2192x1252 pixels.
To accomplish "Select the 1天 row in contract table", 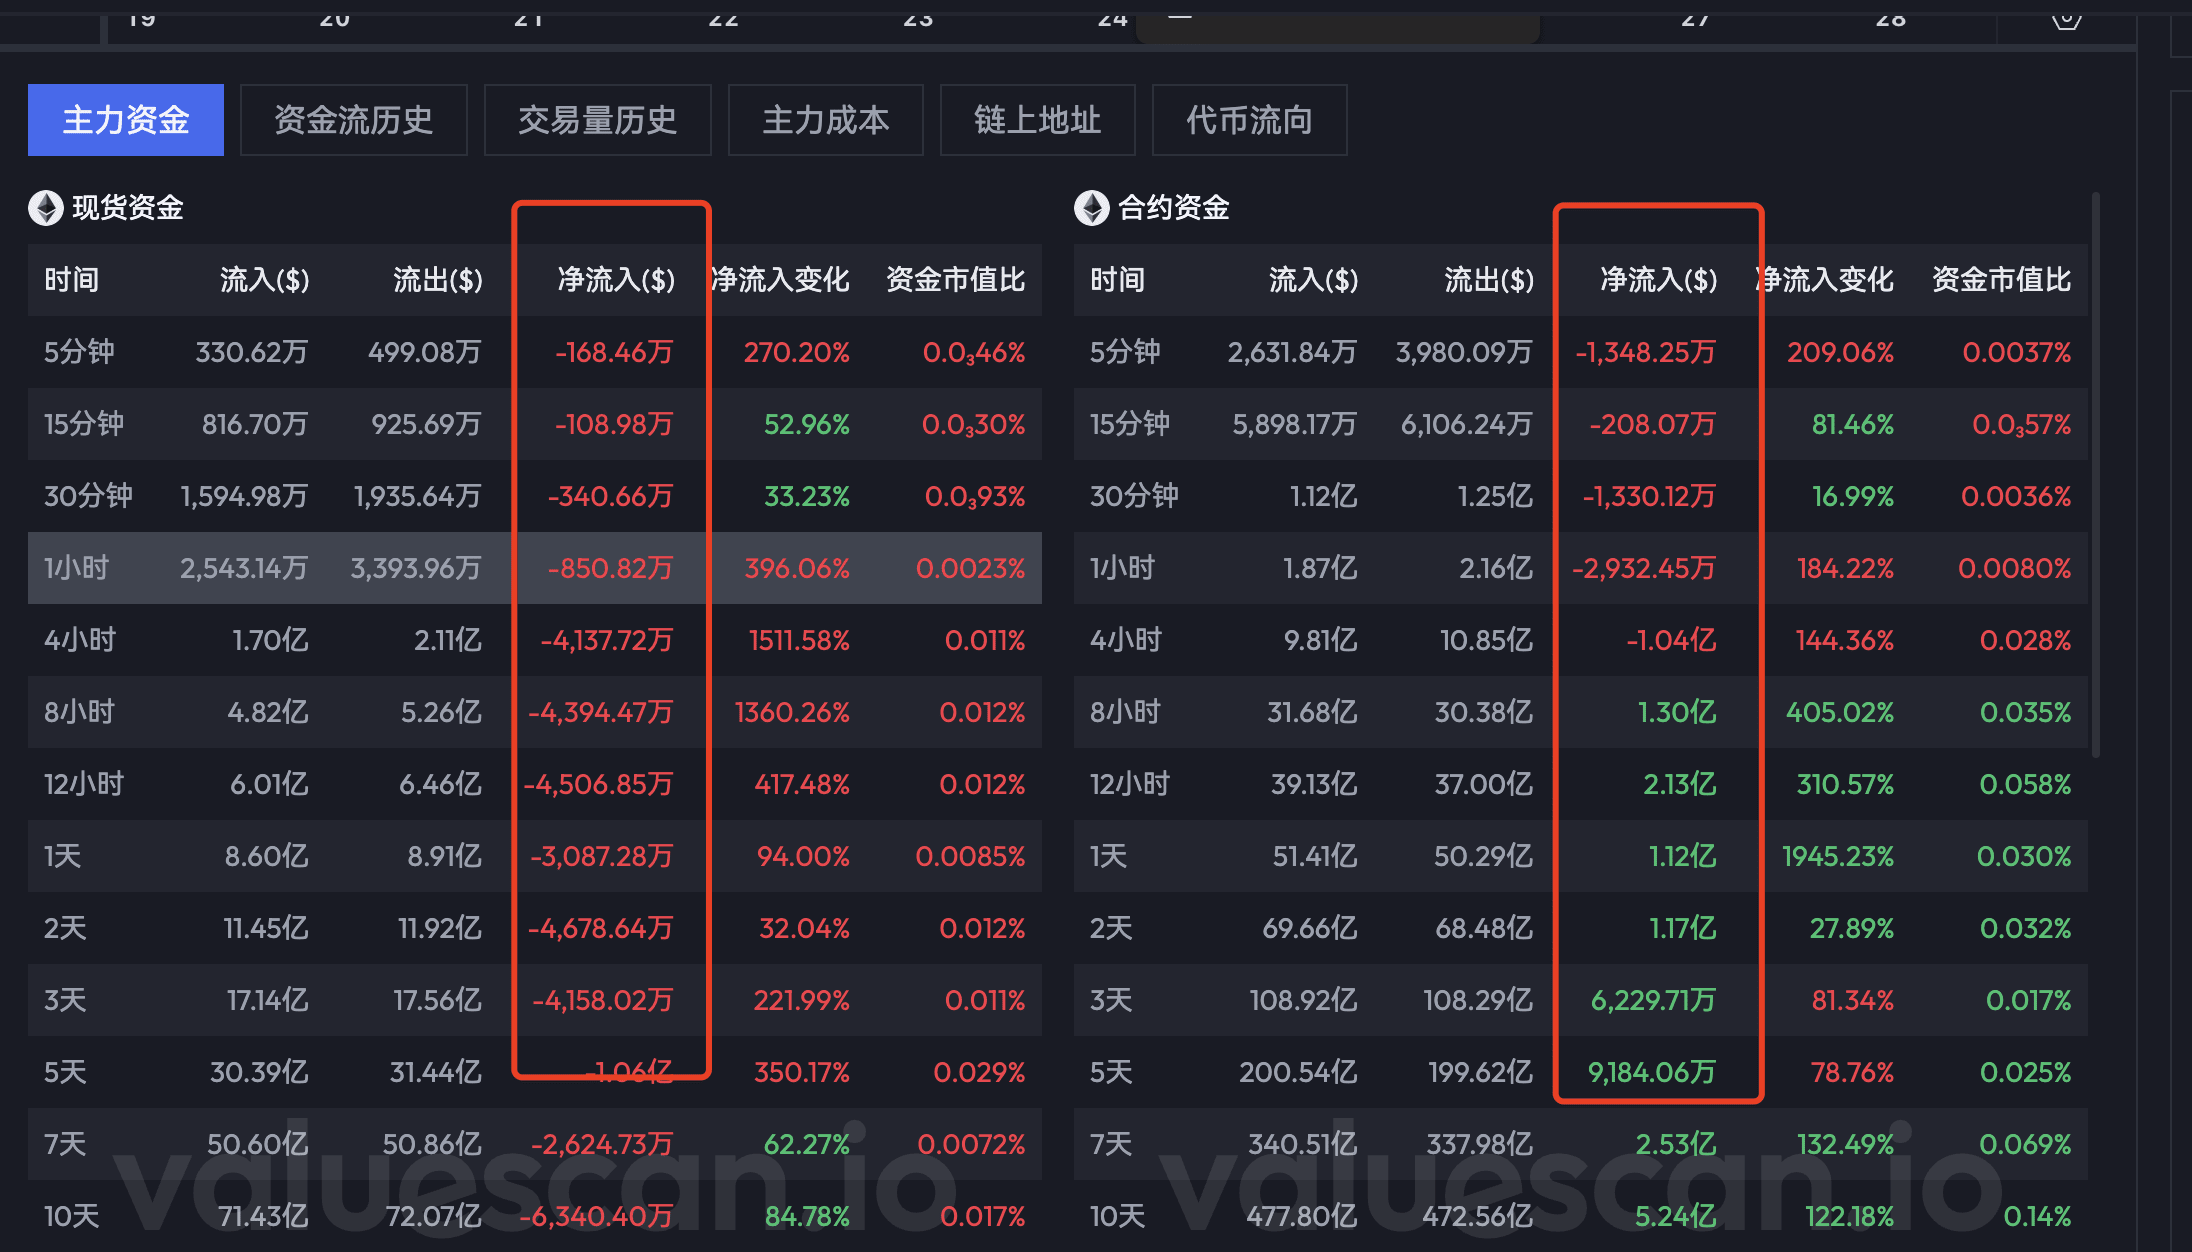I will point(1108,856).
